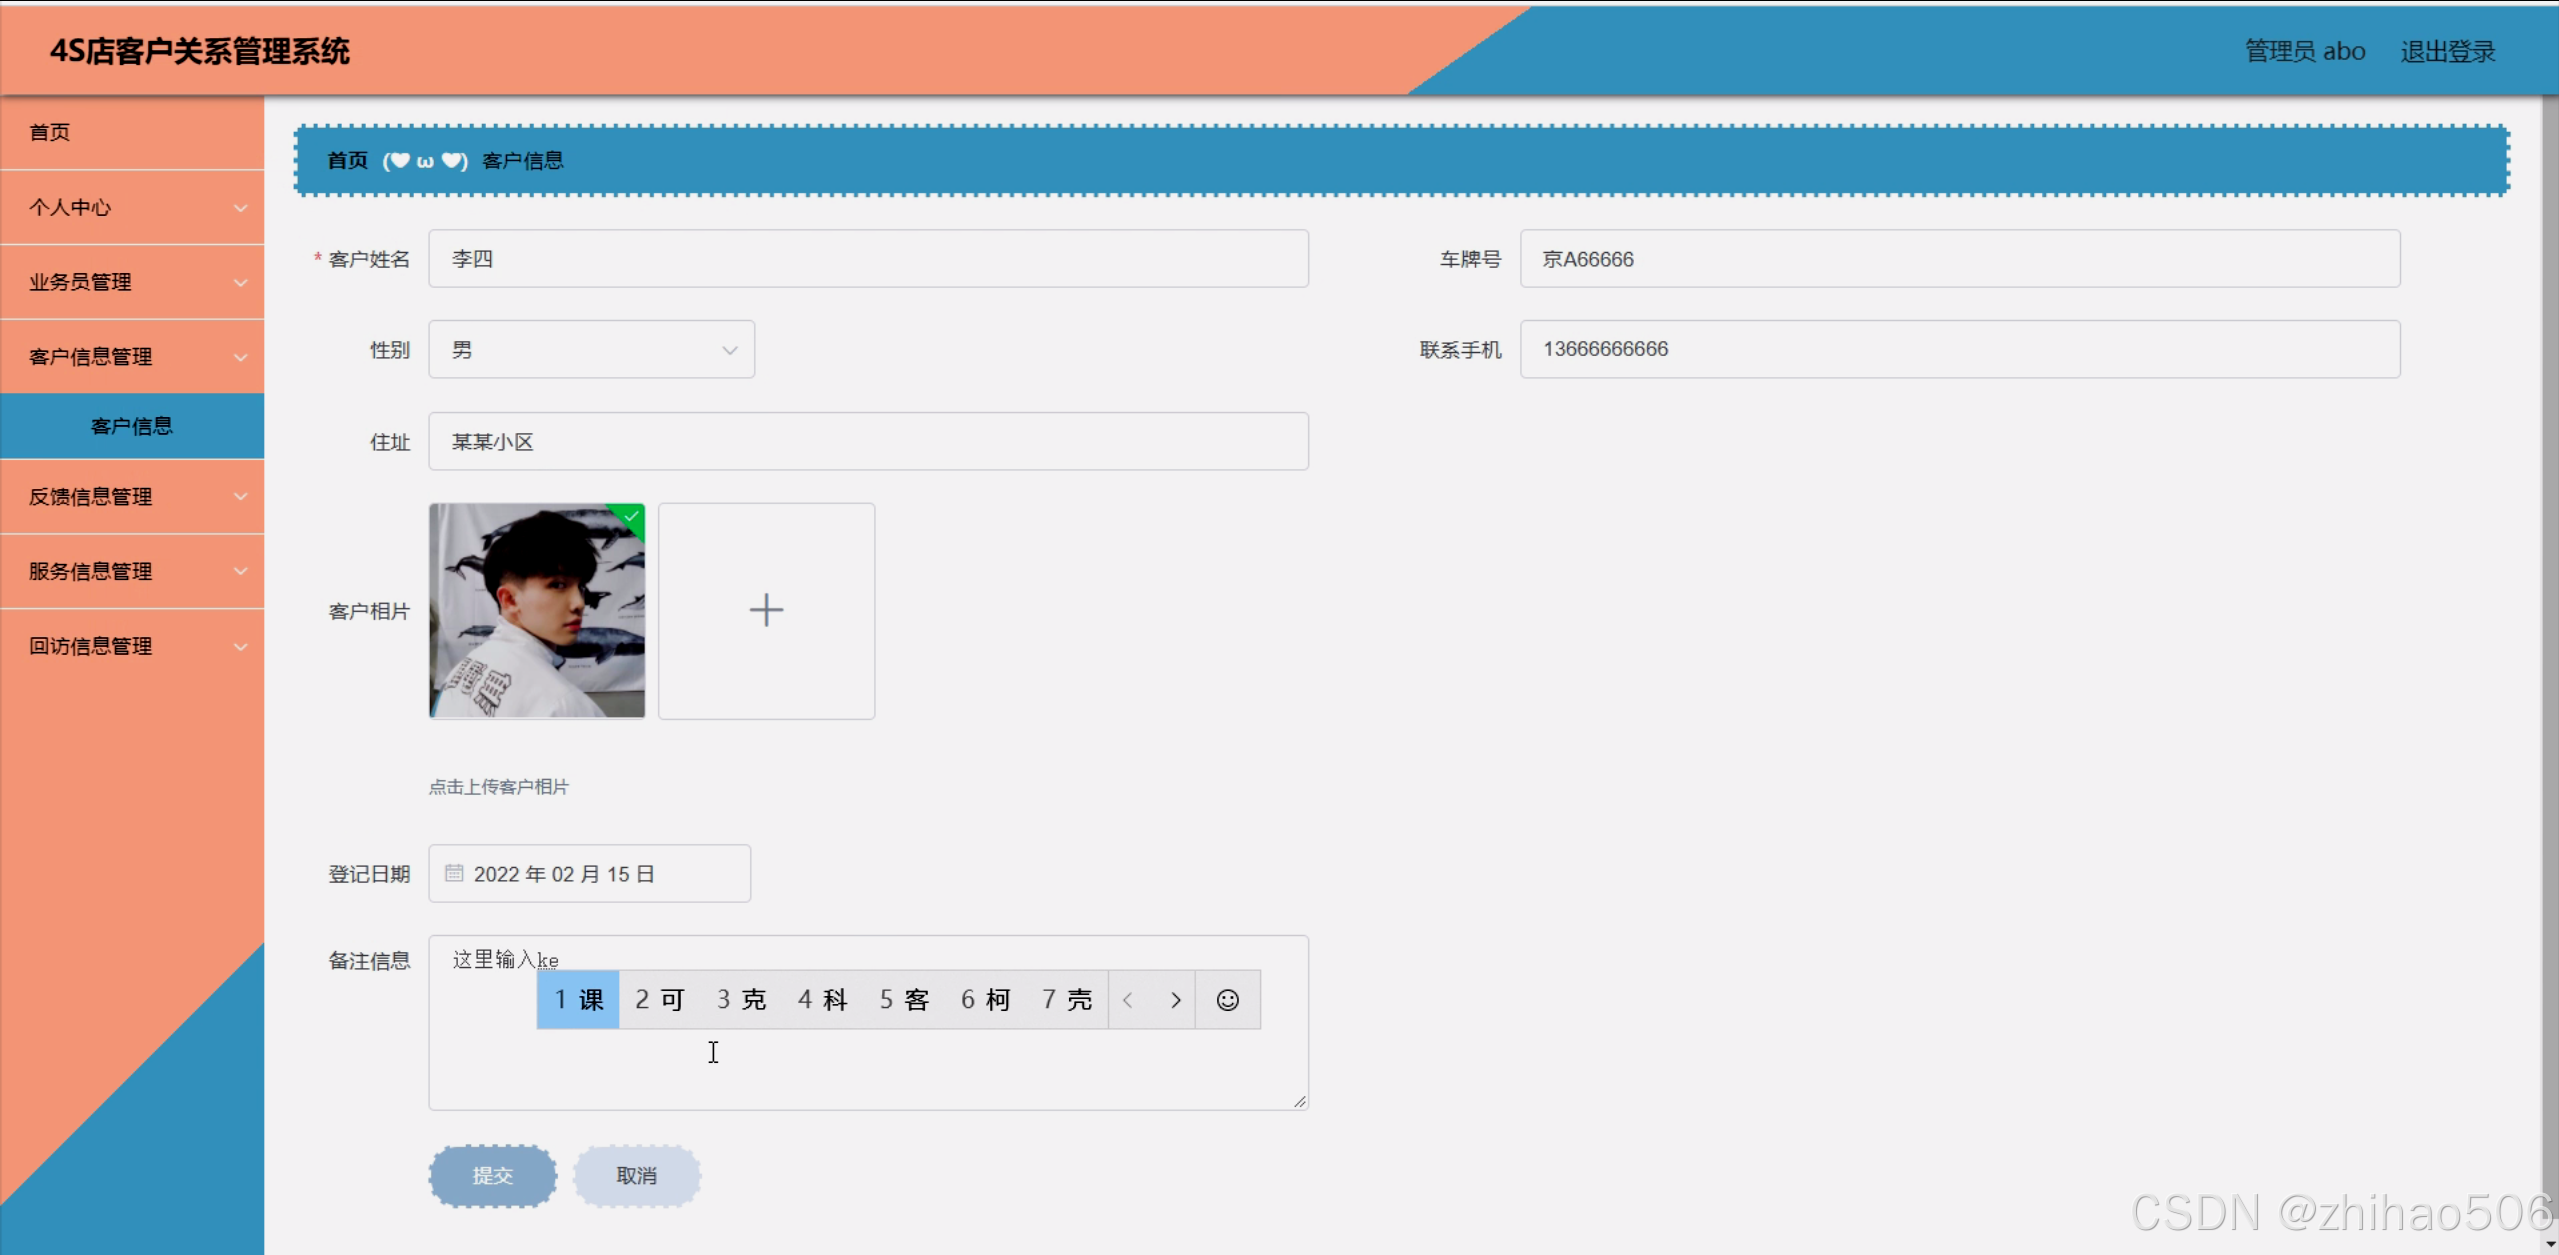The height and width of the screenshot is (1255, 2559).
Task: Click the green checkmark on the uploaded photo
Action: (x=632, y=516)
